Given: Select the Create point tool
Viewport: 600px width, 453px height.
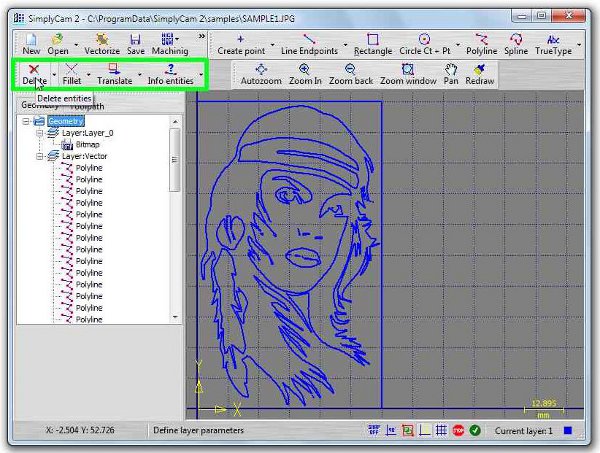Looking at the screenshot, I should point(241,44).
